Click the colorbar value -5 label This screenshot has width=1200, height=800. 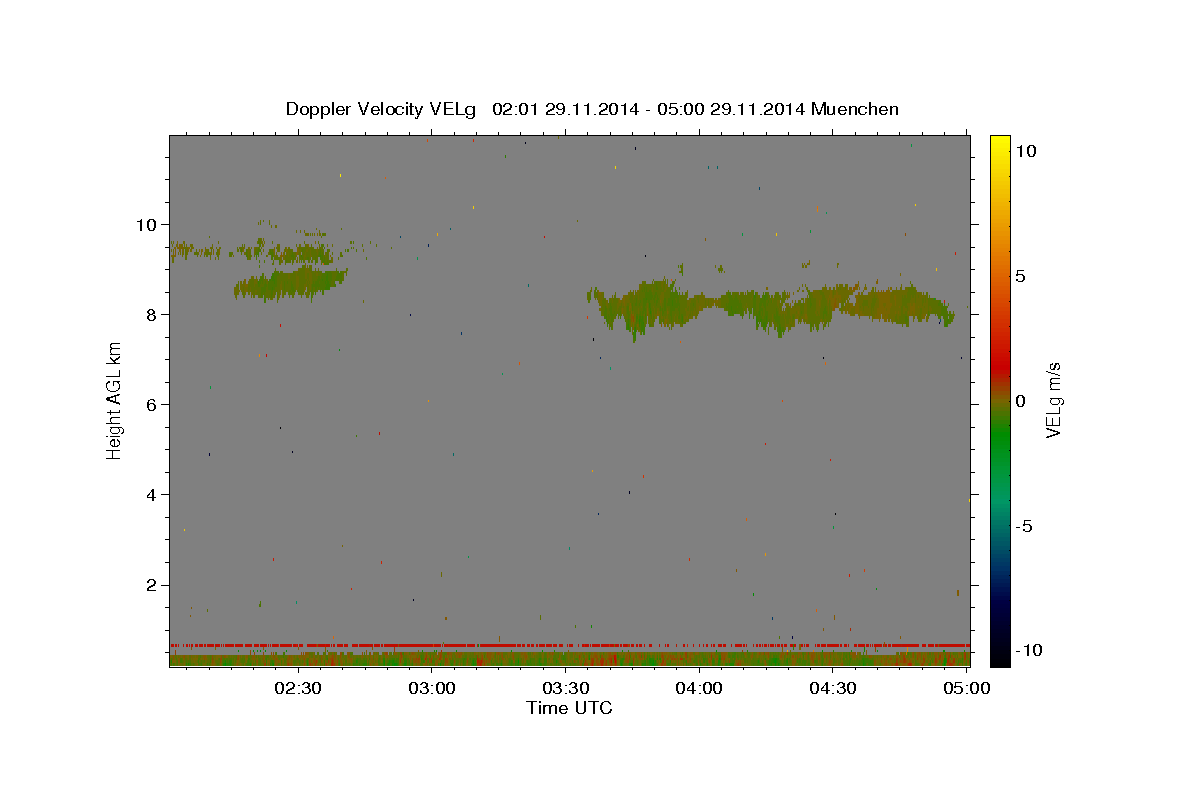pos(1024,526)
